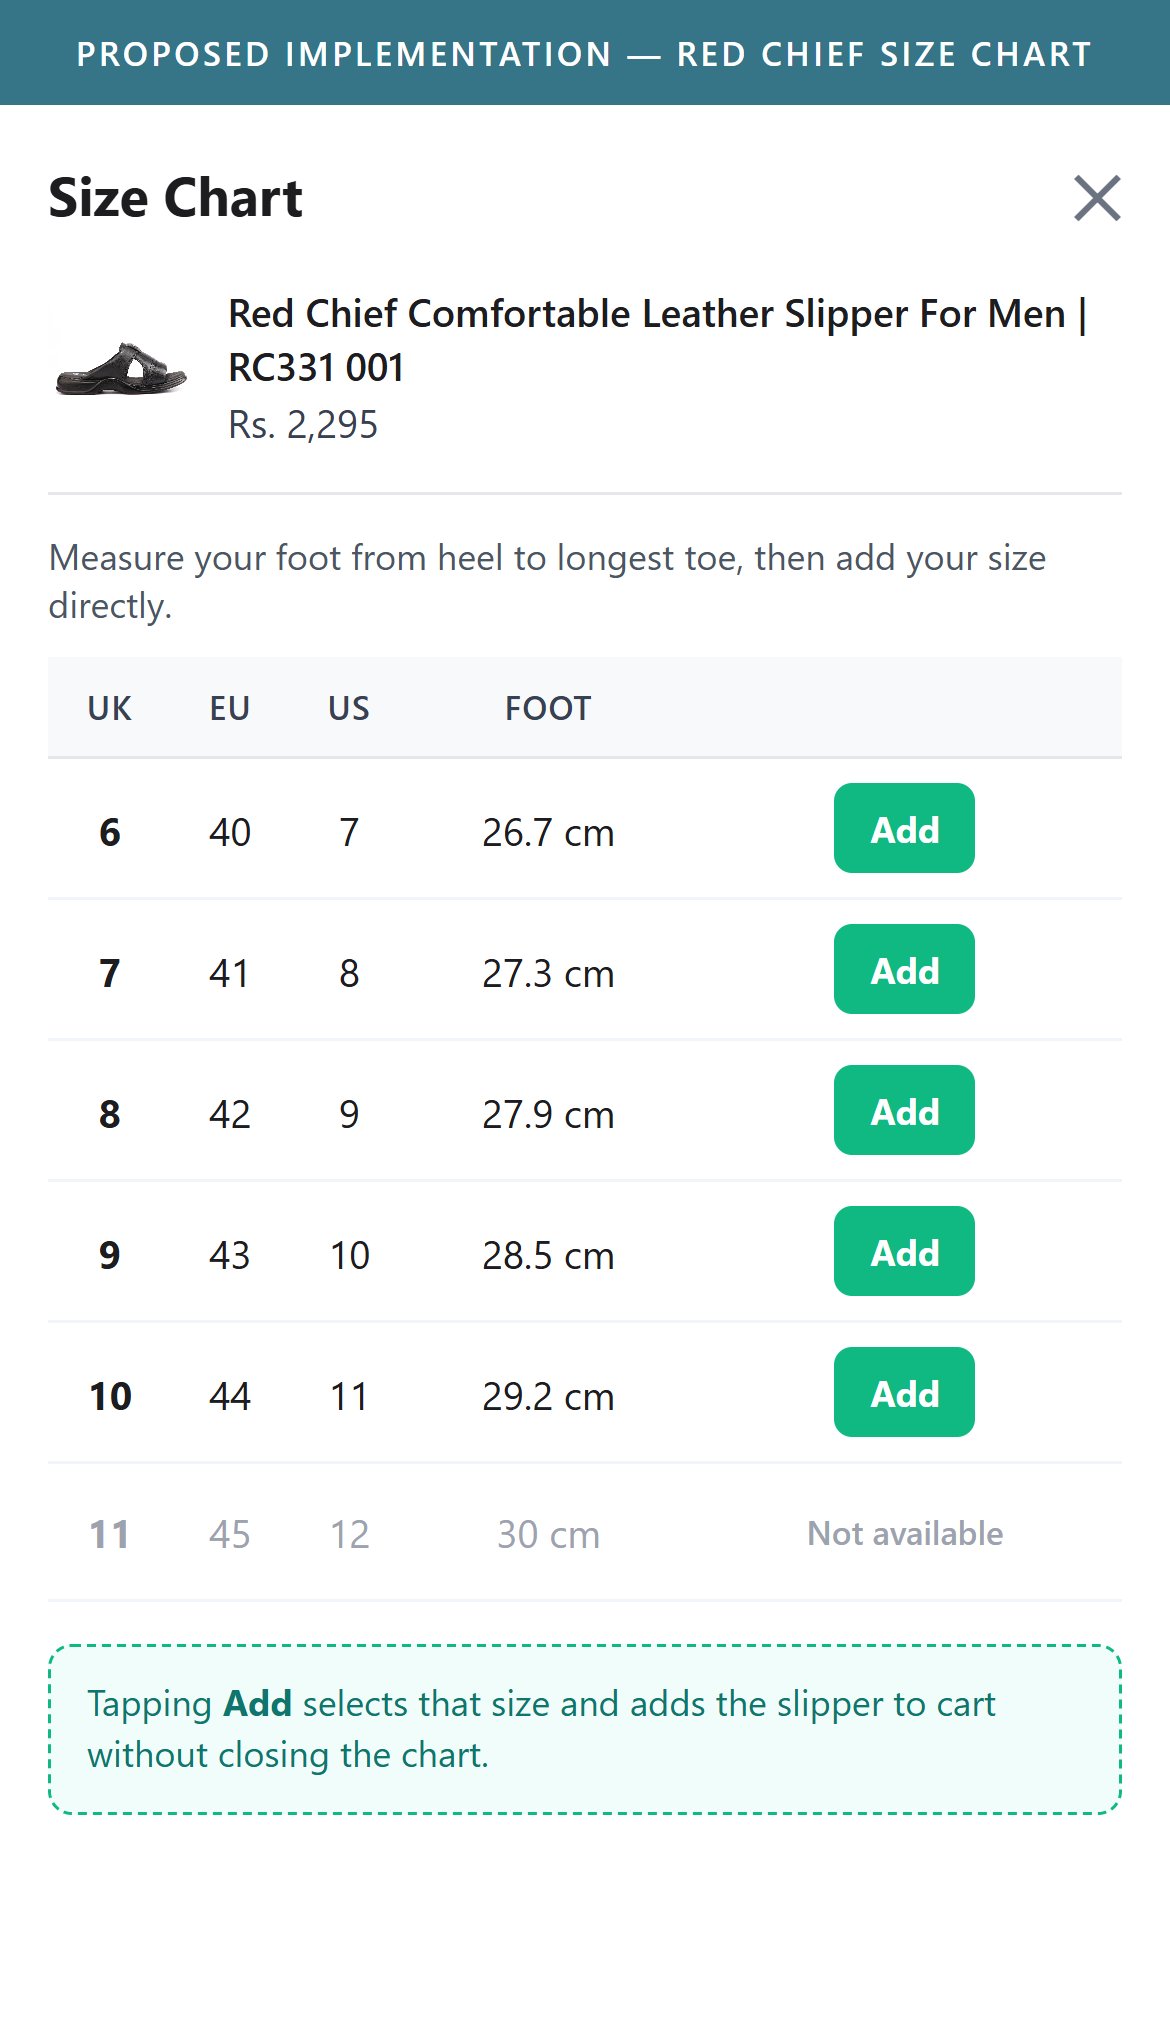
Task: Add UK size 6 to cart
Action: pos(904,828)
